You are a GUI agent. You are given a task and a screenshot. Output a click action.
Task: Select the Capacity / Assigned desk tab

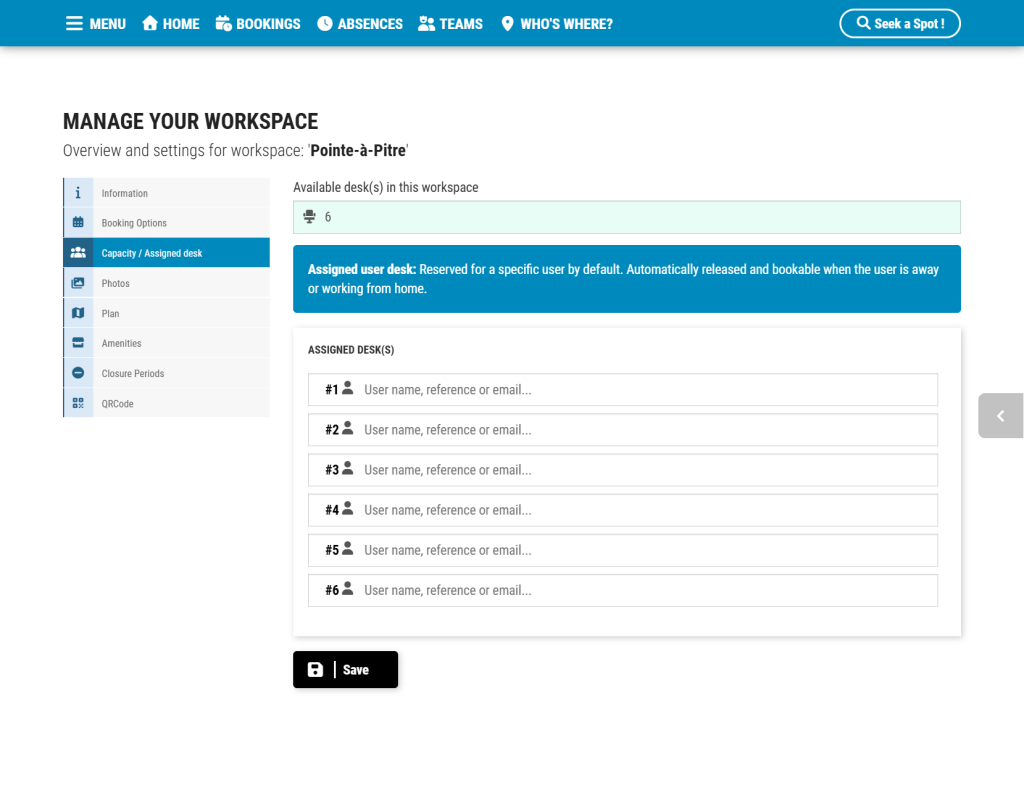click(x=167, y=253)
